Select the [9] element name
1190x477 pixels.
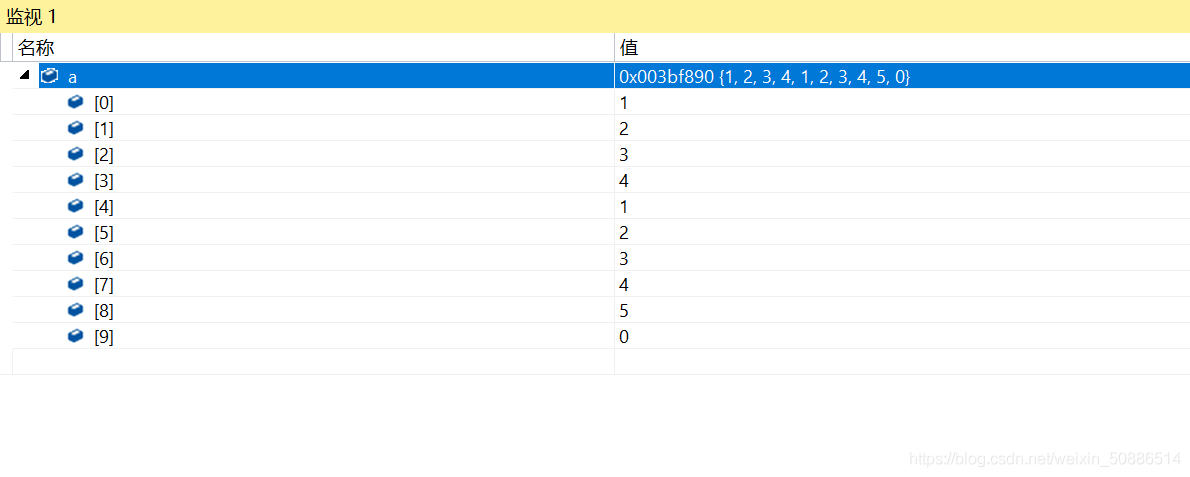(104, 337)
